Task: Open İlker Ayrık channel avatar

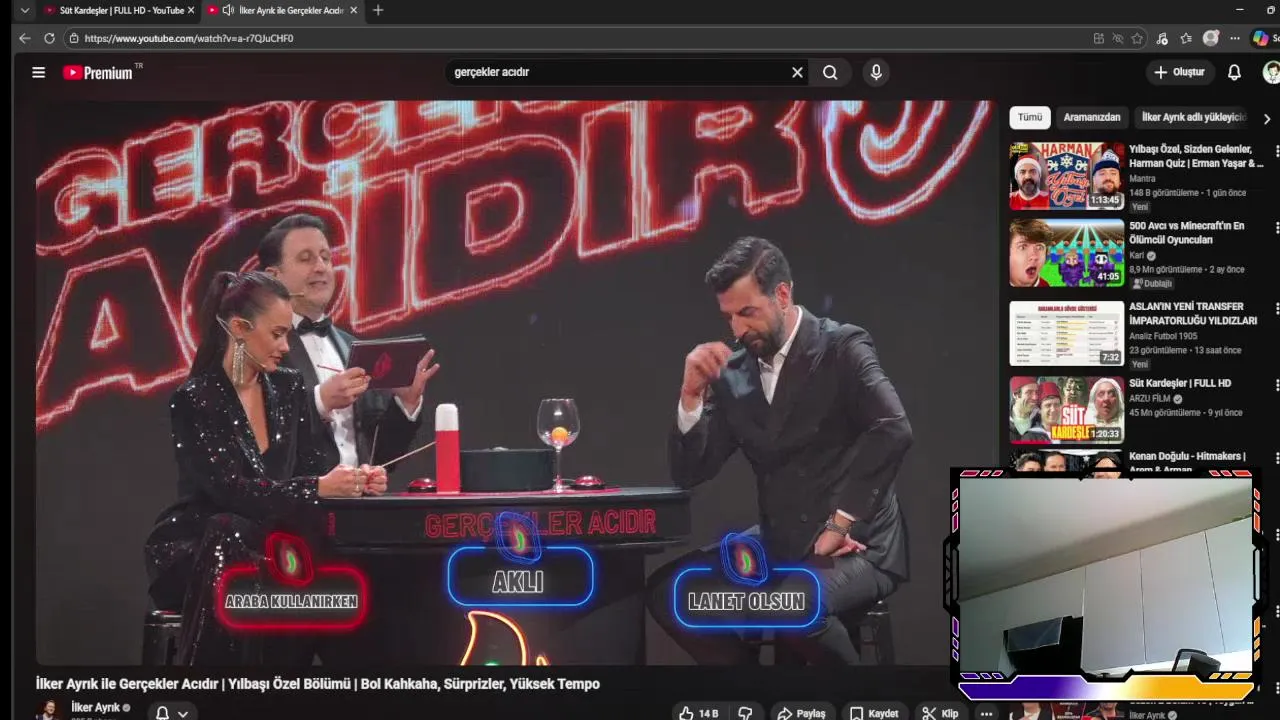Action: tap(47, 710)
